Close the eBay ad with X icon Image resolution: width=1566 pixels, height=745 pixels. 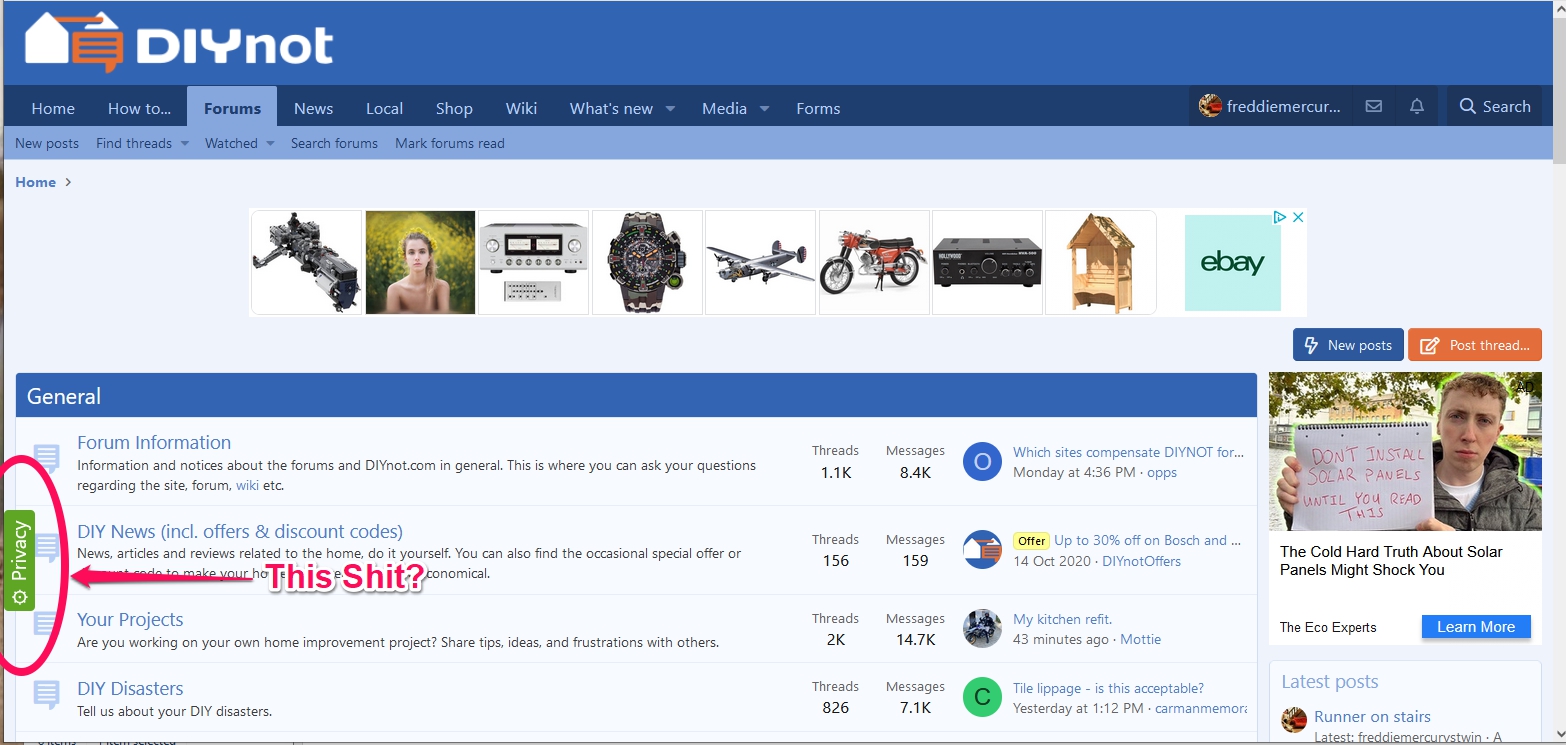pyautogui.click(x=1298, y=217)
